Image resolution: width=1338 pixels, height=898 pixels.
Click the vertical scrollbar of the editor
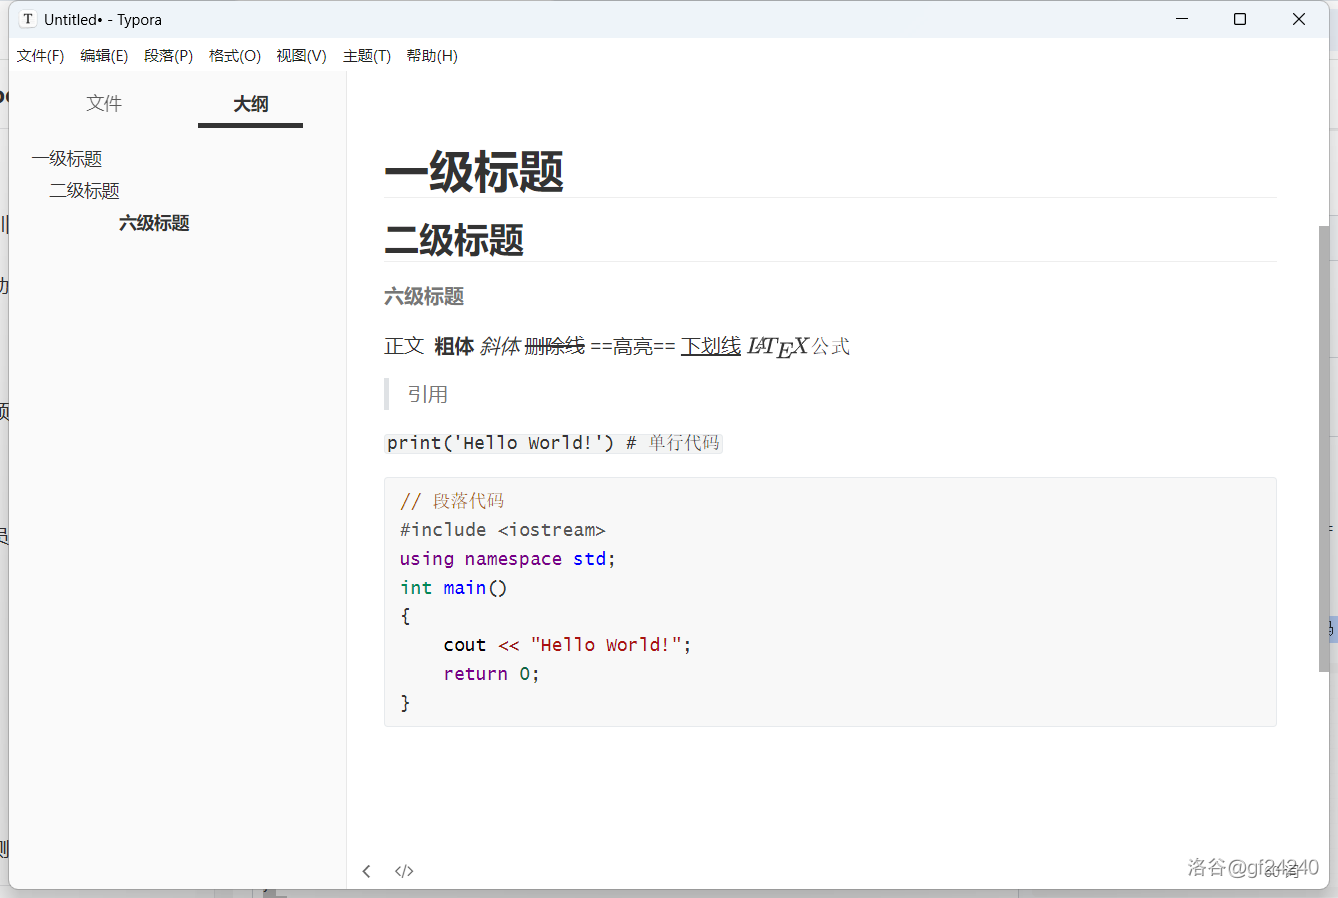tap(1324, 448)
